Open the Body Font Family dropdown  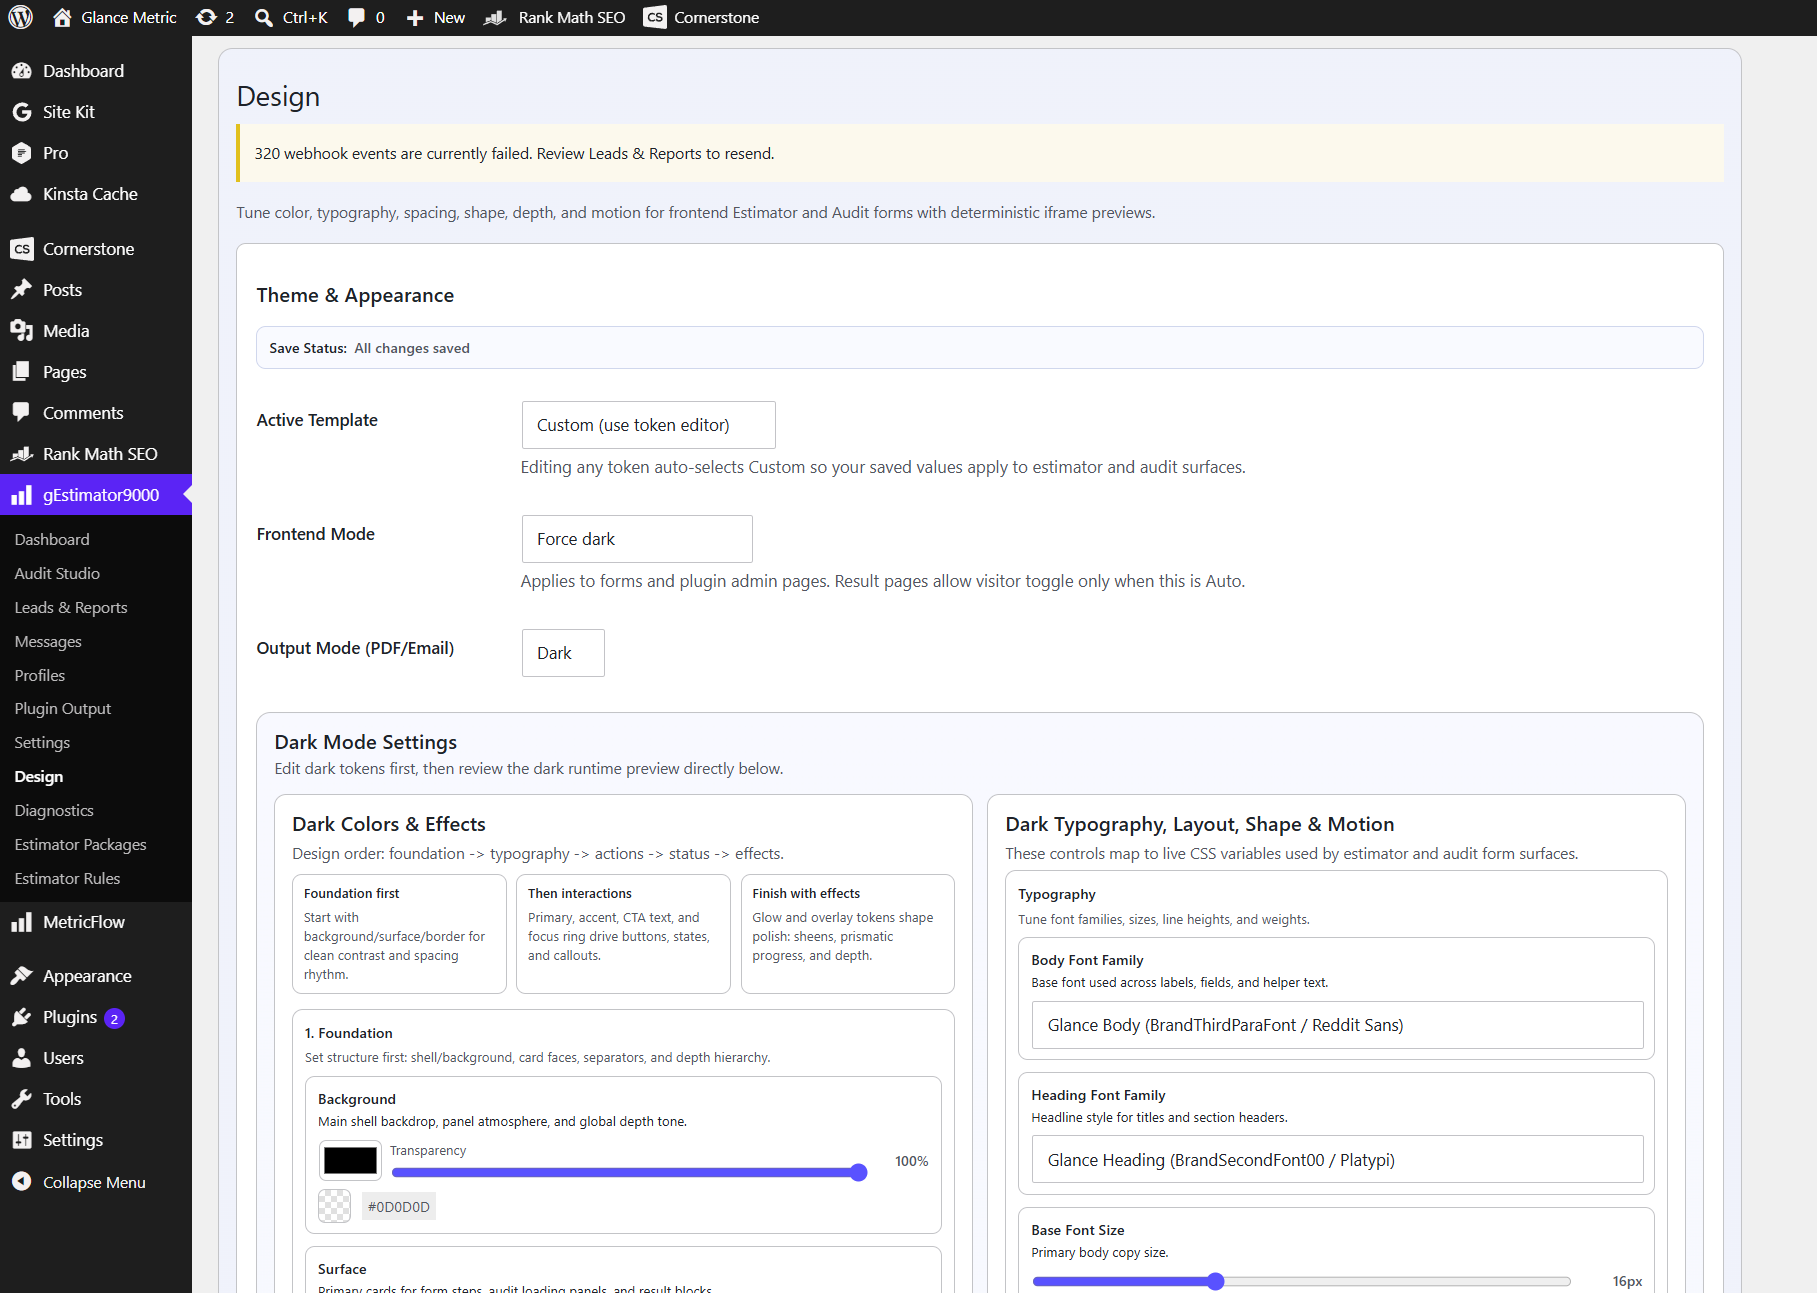(1337, 1025)
